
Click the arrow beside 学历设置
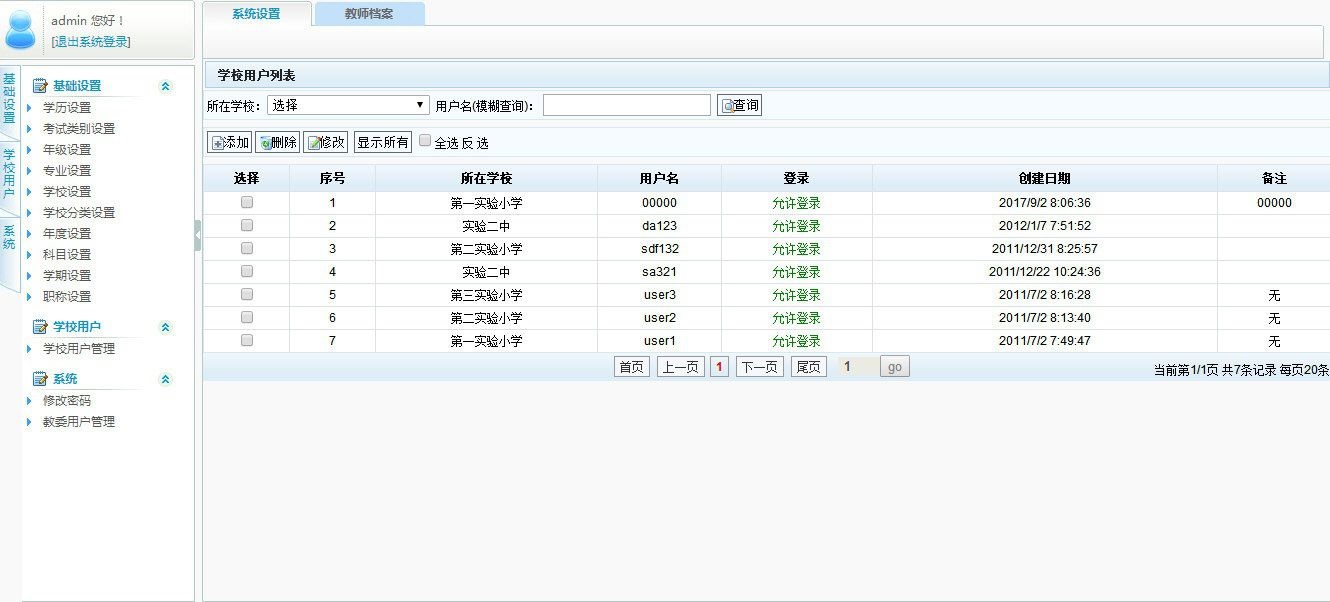tap(30, 108)
